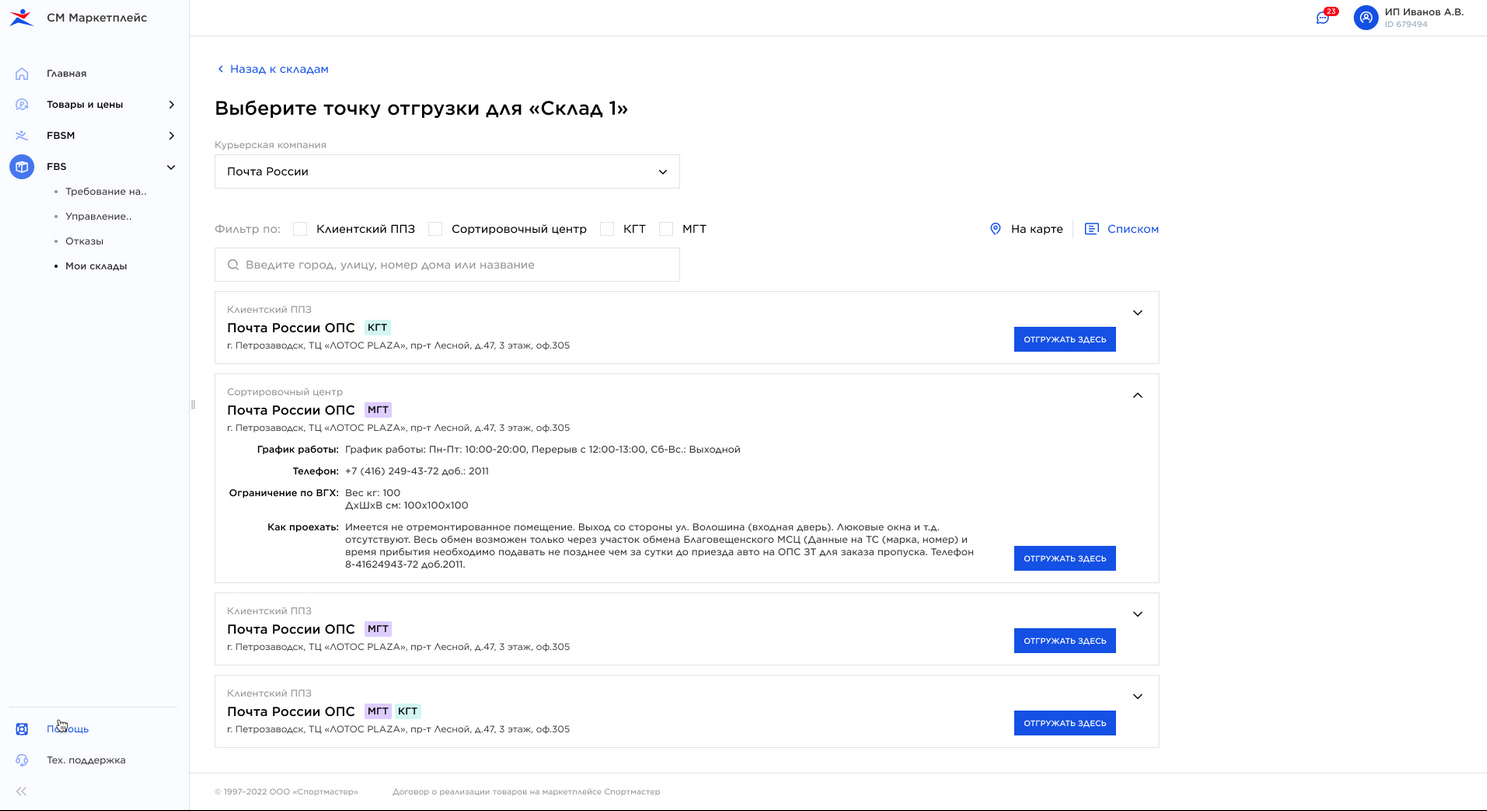Open Управление.. submenu item
This screenshot has width=1487, height=811.
pyautogui.click(x=98, y=216)
